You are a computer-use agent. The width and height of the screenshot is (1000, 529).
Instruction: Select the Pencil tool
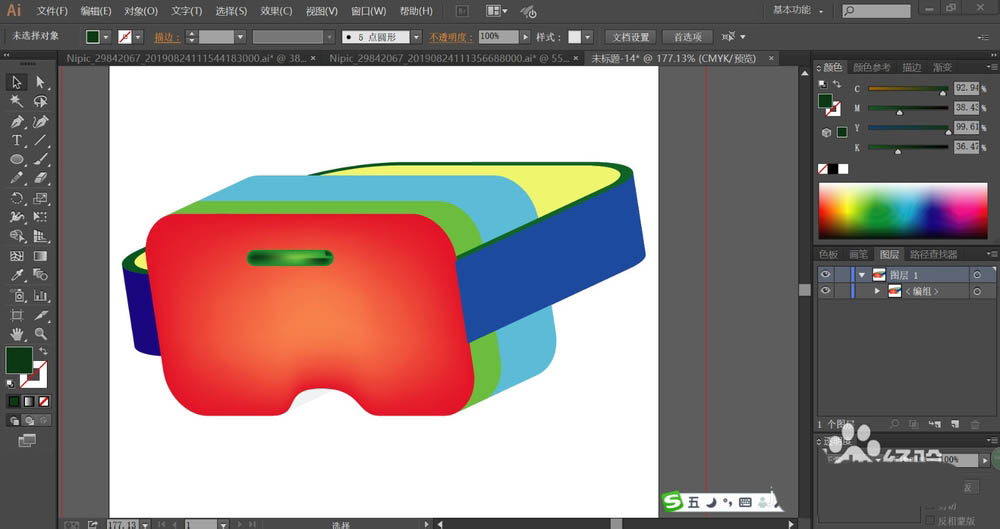click(17, 179)
